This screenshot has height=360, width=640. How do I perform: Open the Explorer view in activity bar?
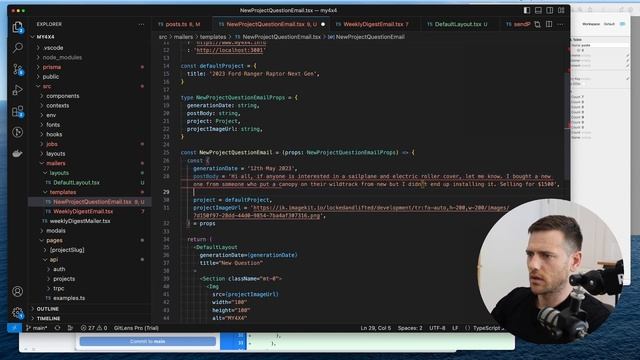17,27
